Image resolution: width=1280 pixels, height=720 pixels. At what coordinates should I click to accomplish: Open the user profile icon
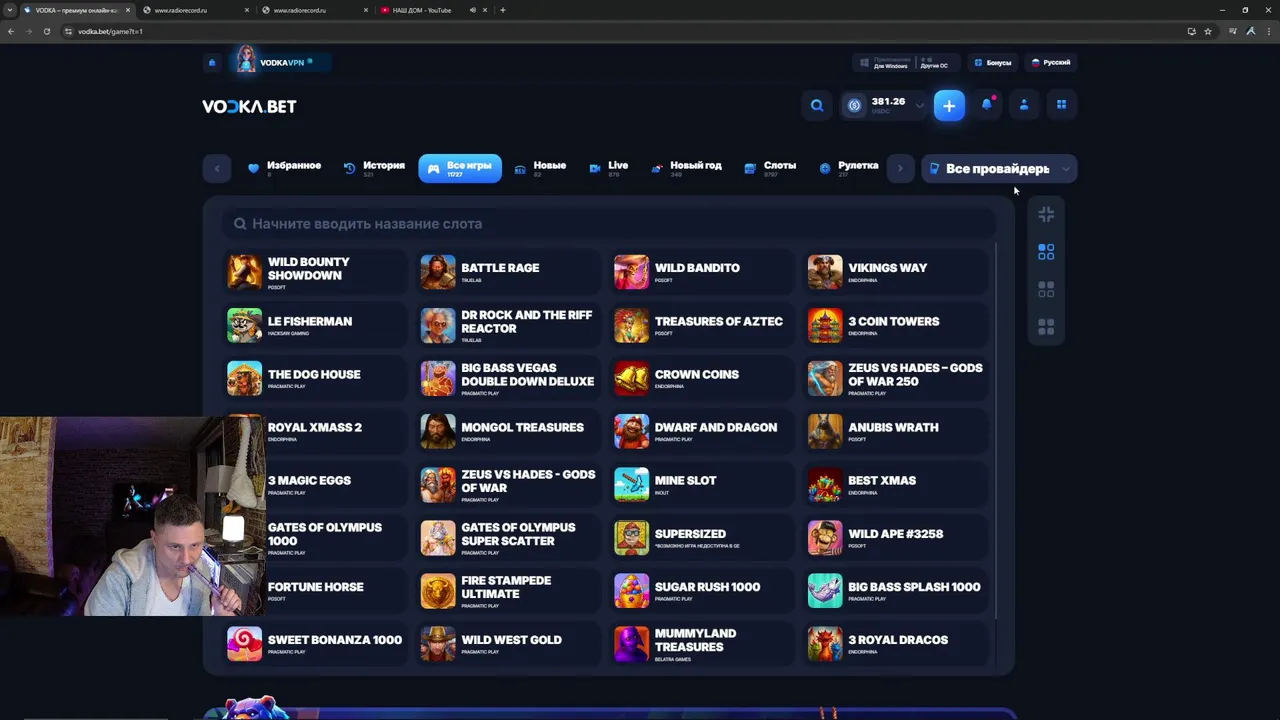coord(1024,105)
